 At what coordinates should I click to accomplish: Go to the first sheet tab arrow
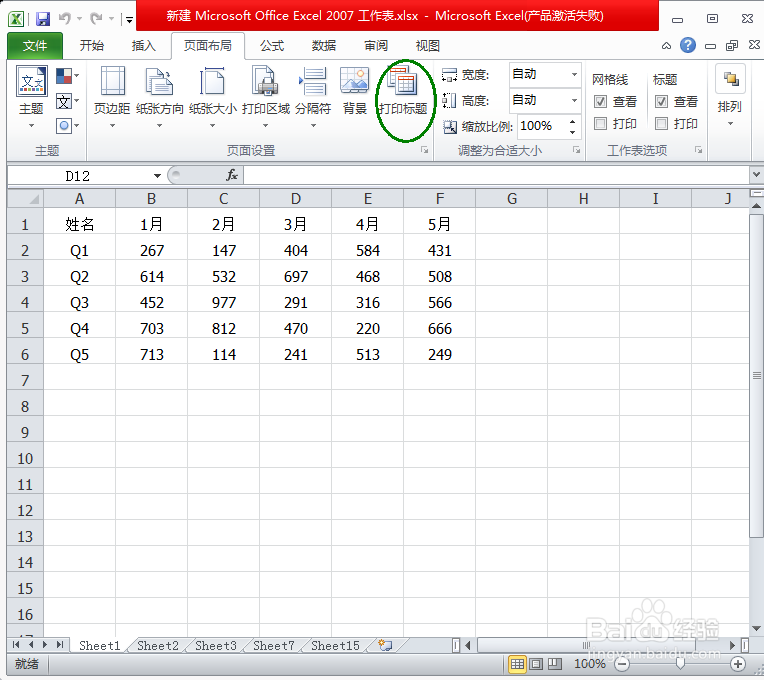16,645
